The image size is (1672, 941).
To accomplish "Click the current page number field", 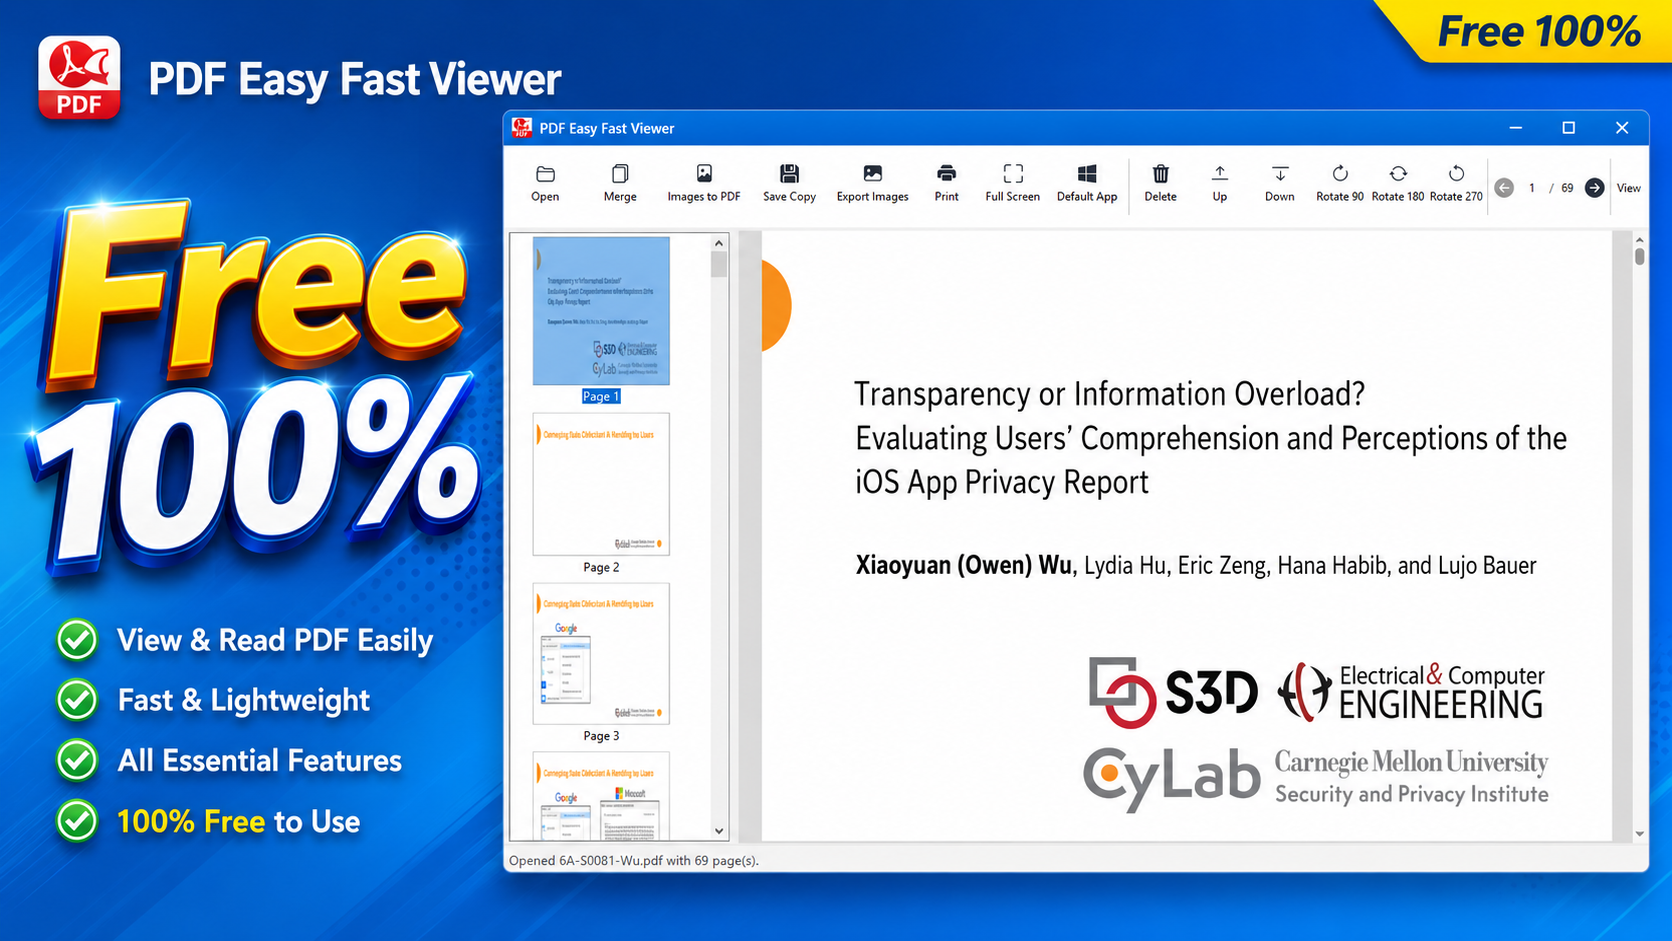I will [1532, 188].
